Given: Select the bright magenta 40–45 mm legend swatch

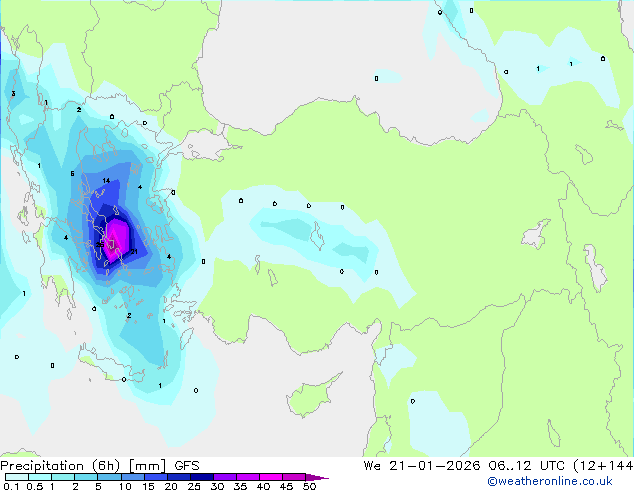Looking at the screenshot, I should (271, 477).
